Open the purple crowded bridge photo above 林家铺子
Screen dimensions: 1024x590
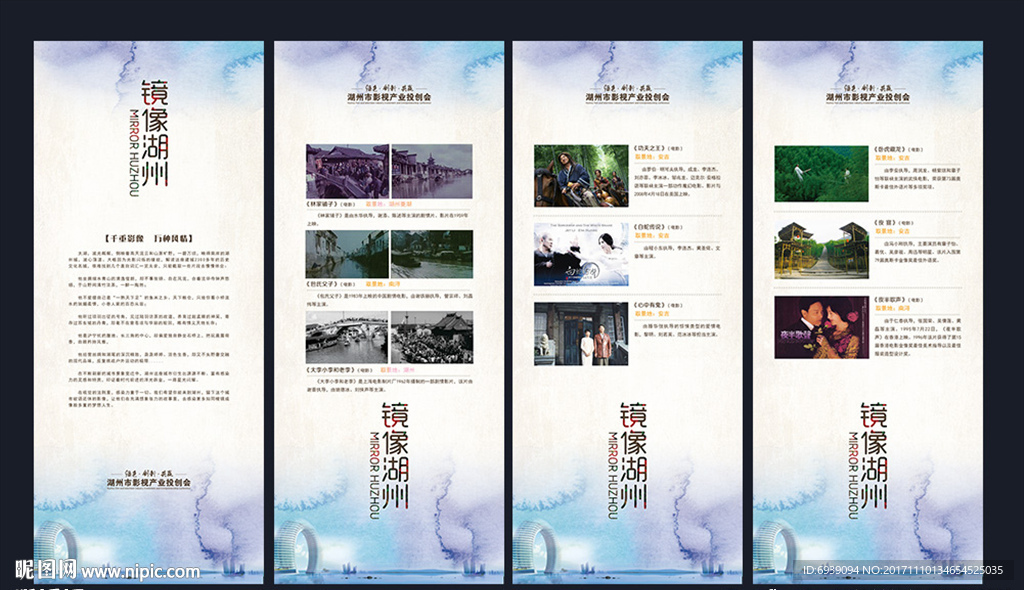347,171
